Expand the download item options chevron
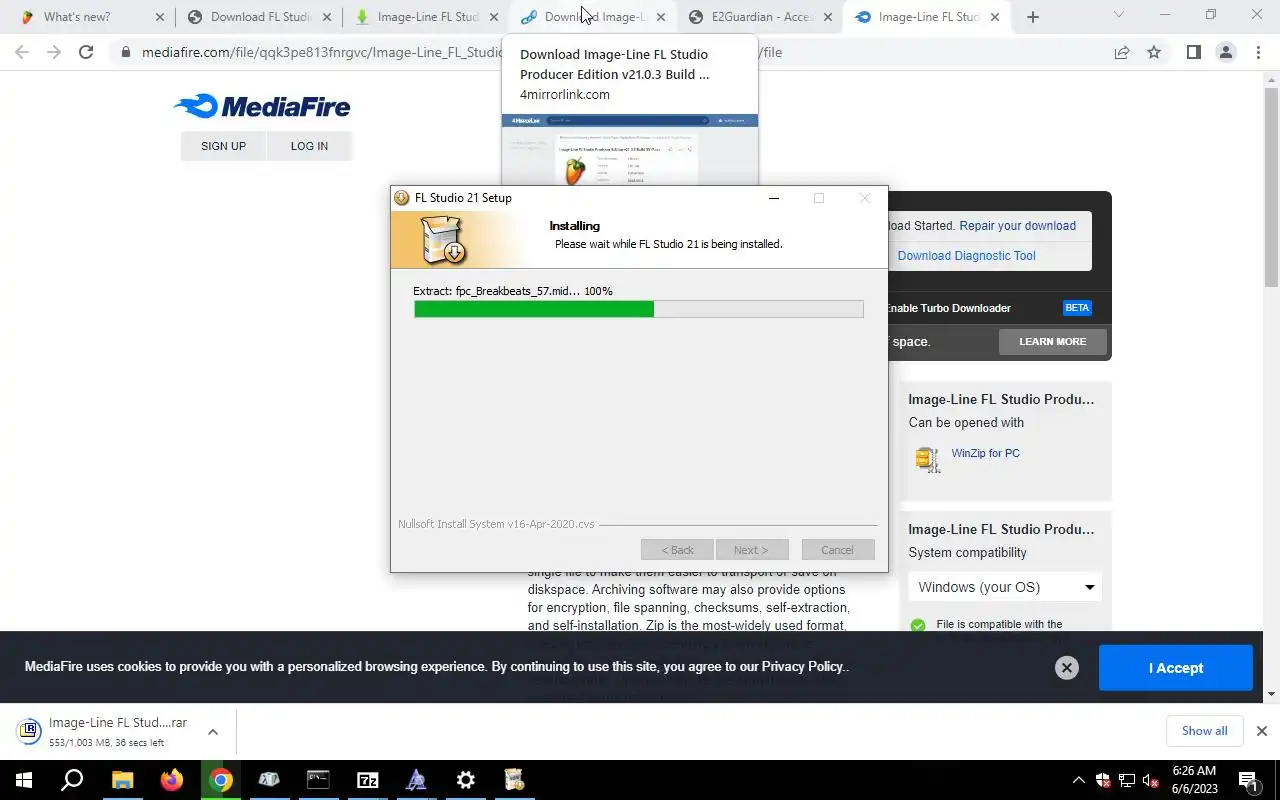 coord(213,732)
